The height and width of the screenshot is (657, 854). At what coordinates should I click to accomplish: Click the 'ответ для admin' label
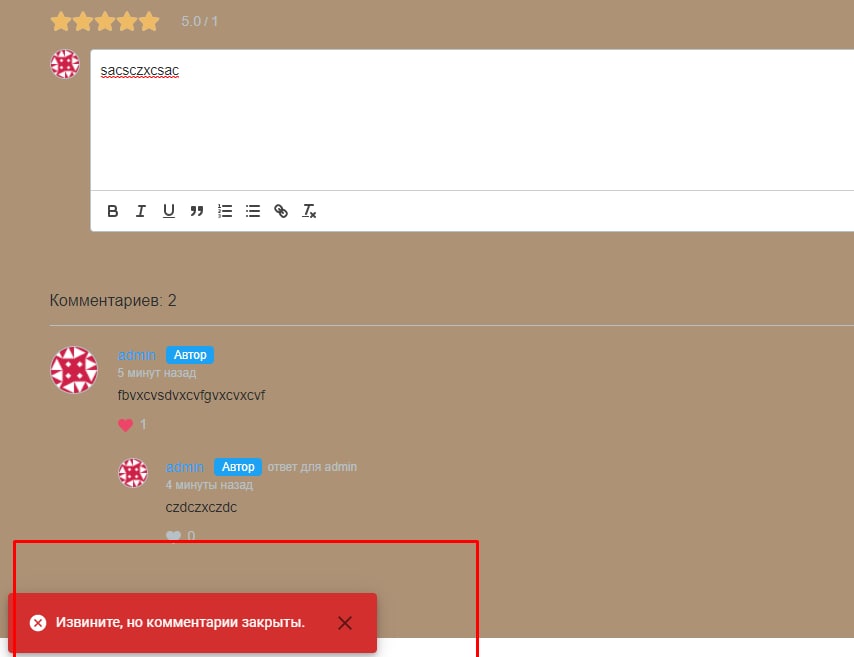click(312, 467)
